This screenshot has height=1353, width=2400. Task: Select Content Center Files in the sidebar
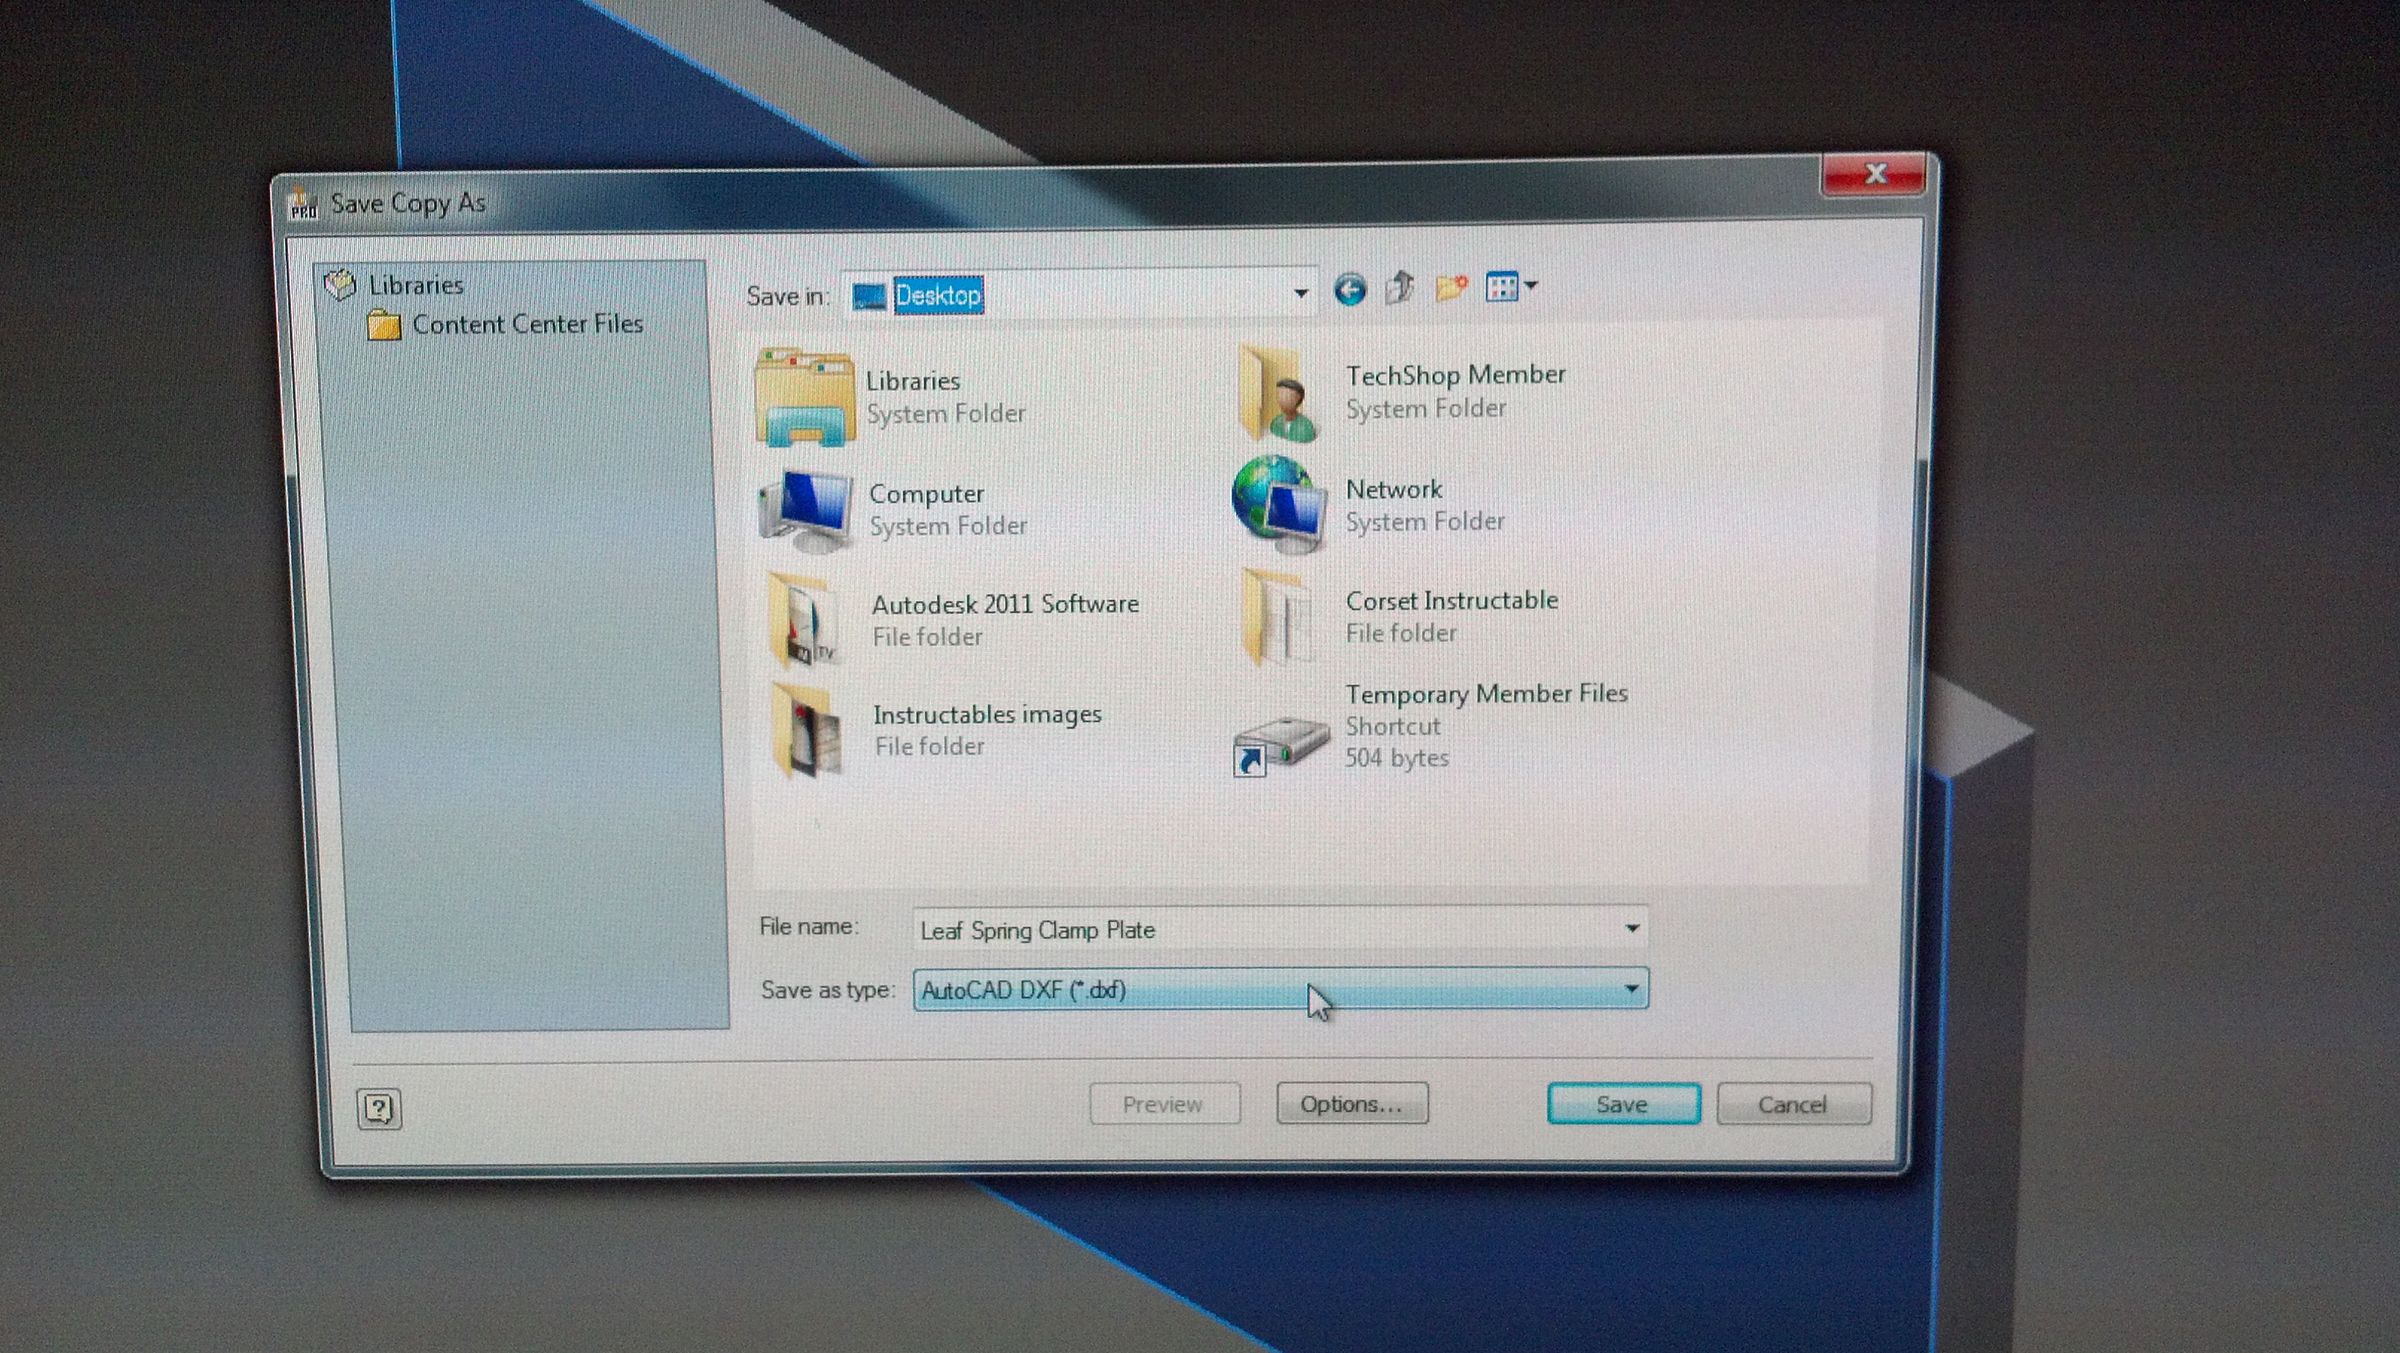(x=528, y=323)
